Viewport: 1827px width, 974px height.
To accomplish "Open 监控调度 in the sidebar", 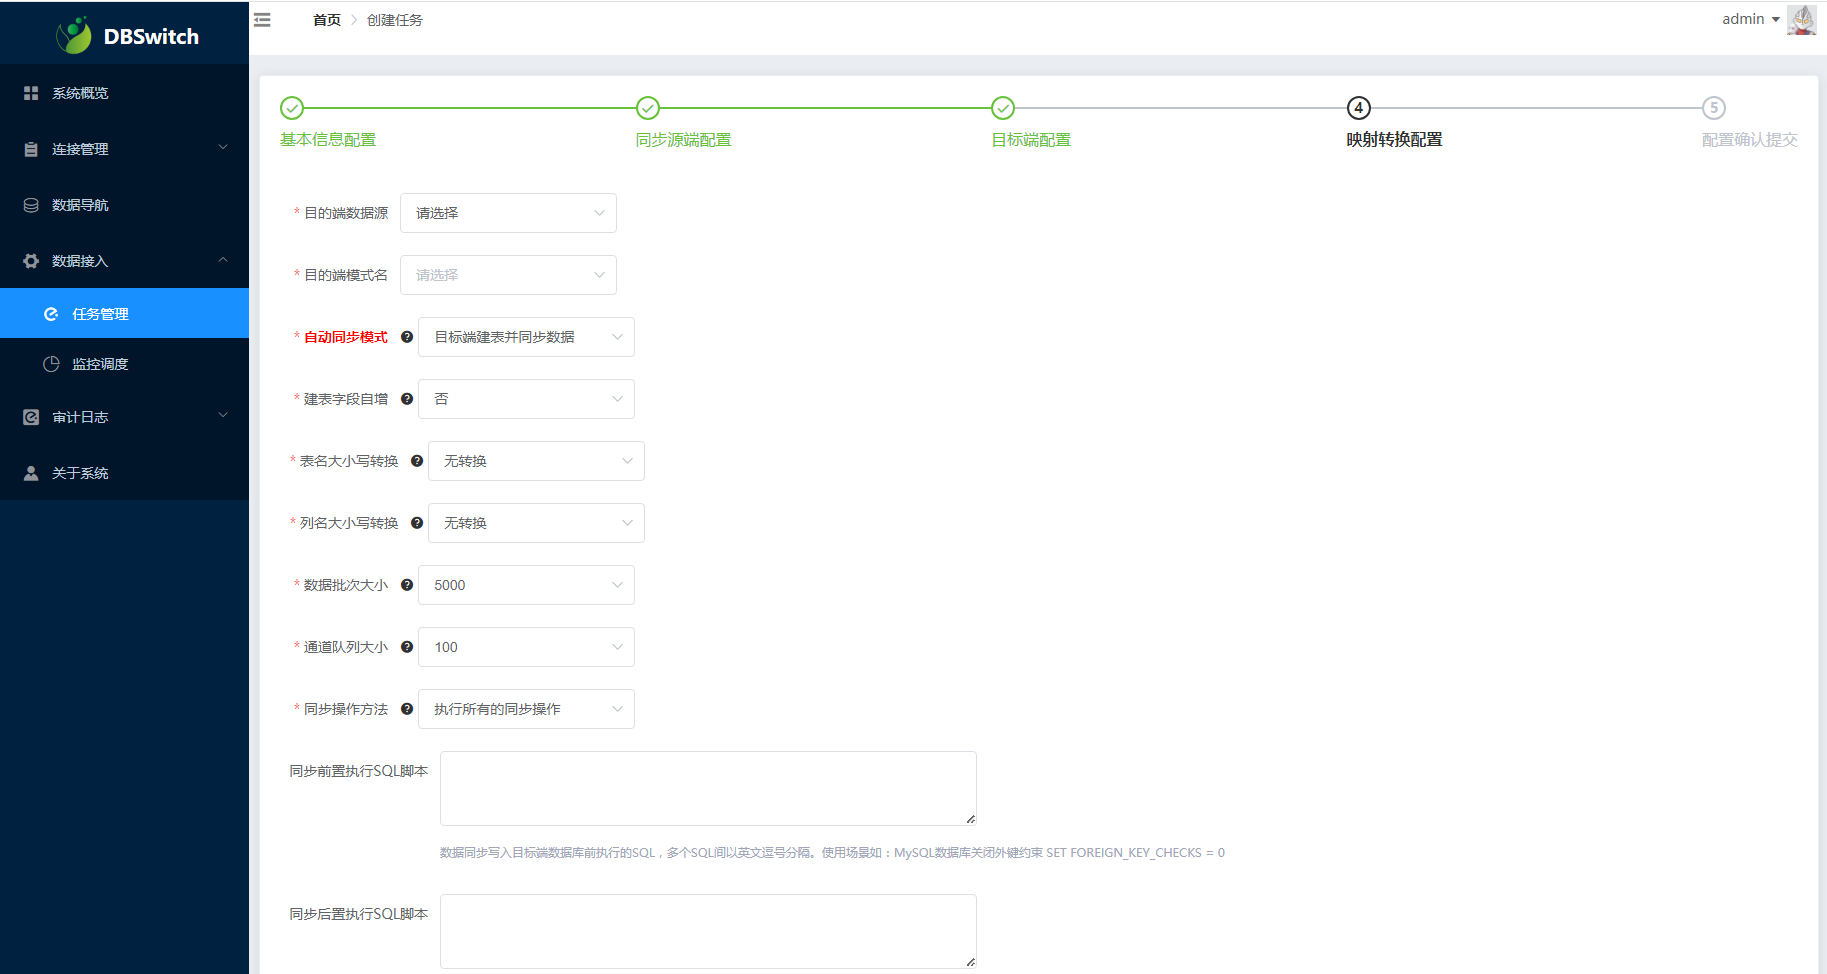I will [x=100, y=364].
